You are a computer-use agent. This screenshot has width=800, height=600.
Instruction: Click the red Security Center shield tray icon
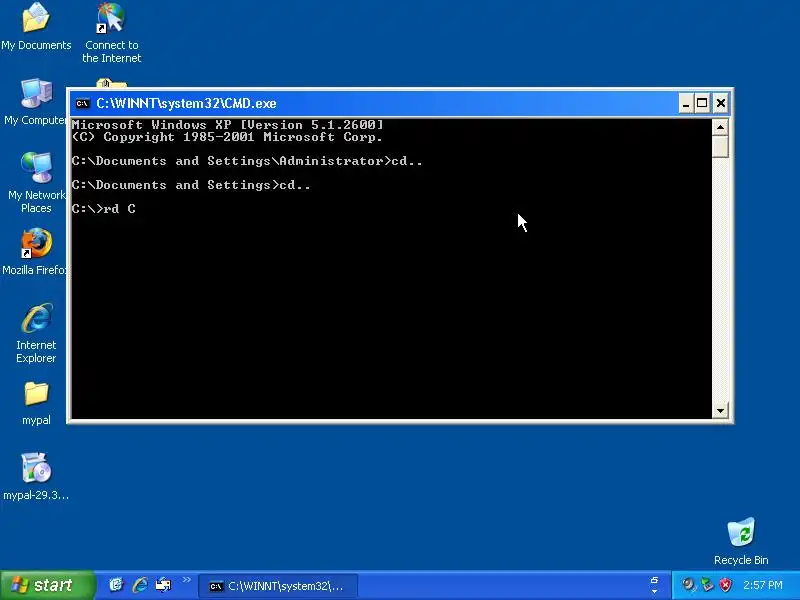[725, 585]
